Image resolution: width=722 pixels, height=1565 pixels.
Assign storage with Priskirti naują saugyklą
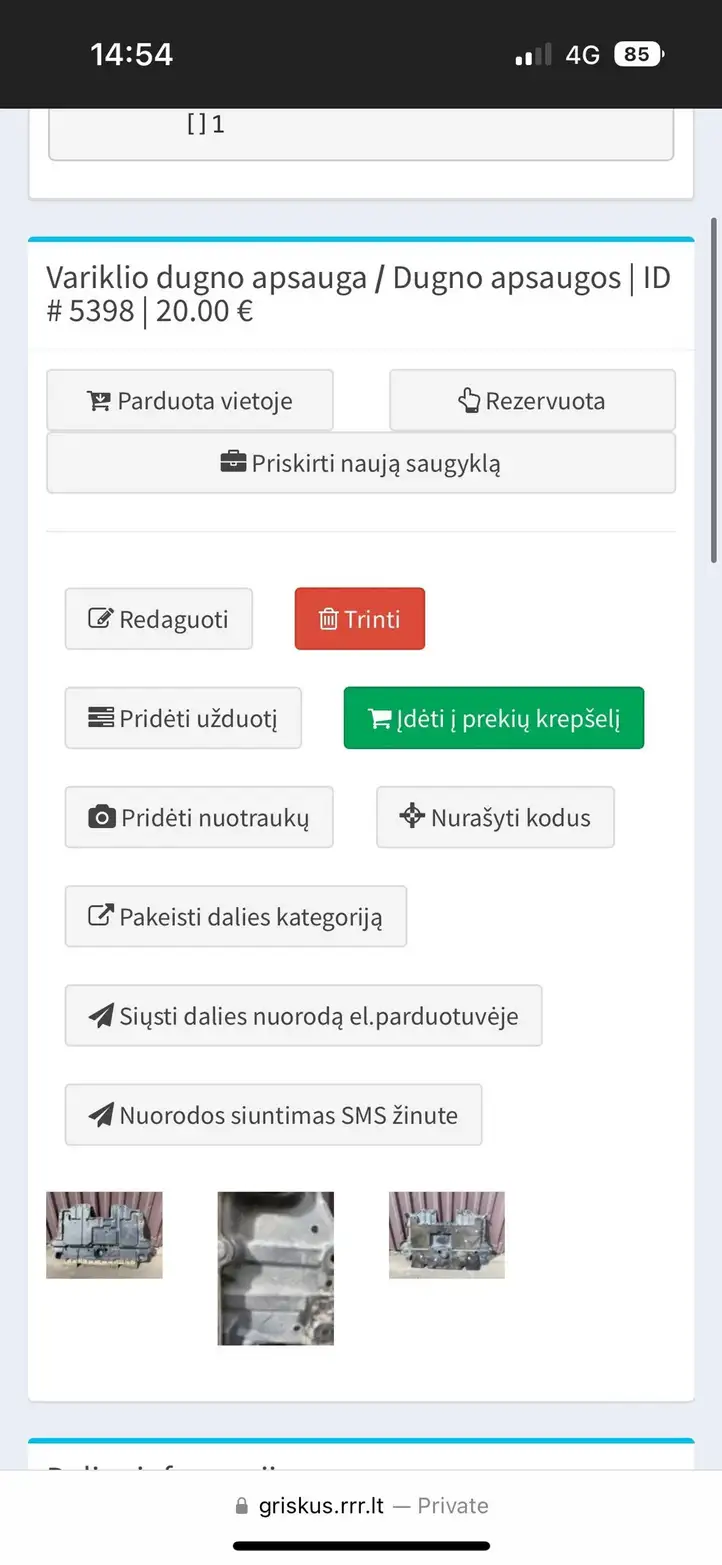point(361,463)
